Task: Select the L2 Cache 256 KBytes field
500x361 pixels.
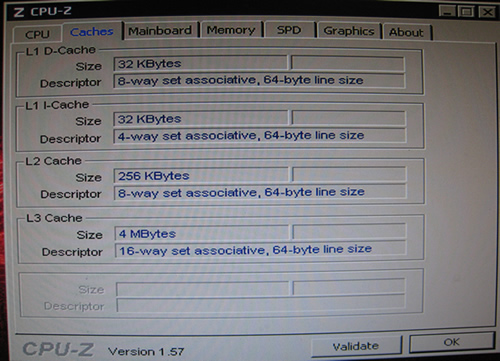Action: 201,175
